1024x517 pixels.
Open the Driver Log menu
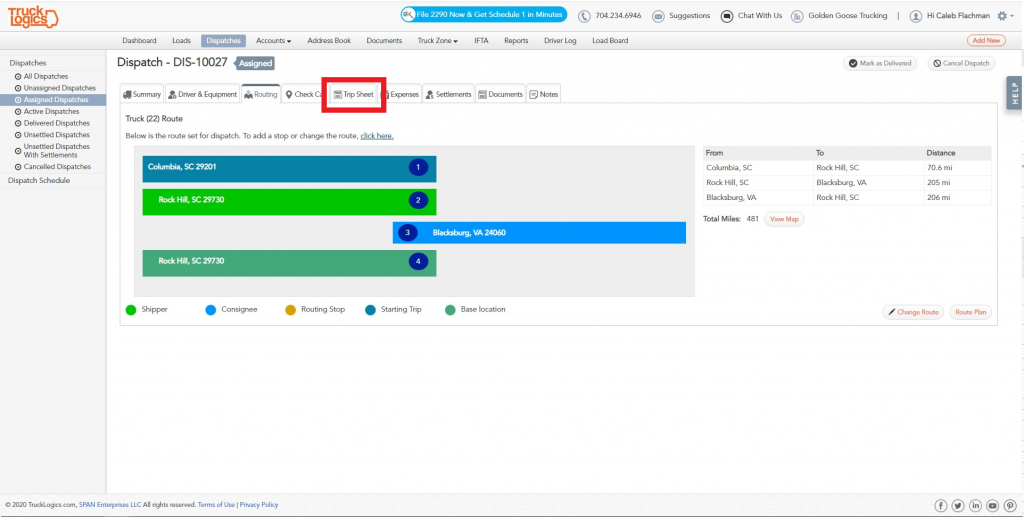tap(560, 40)
